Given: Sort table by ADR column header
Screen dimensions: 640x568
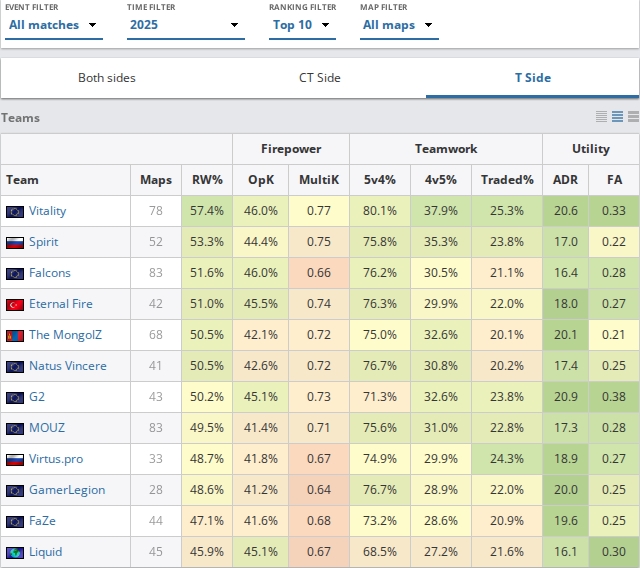Looking at the screenshot, I should click(565, 180).
